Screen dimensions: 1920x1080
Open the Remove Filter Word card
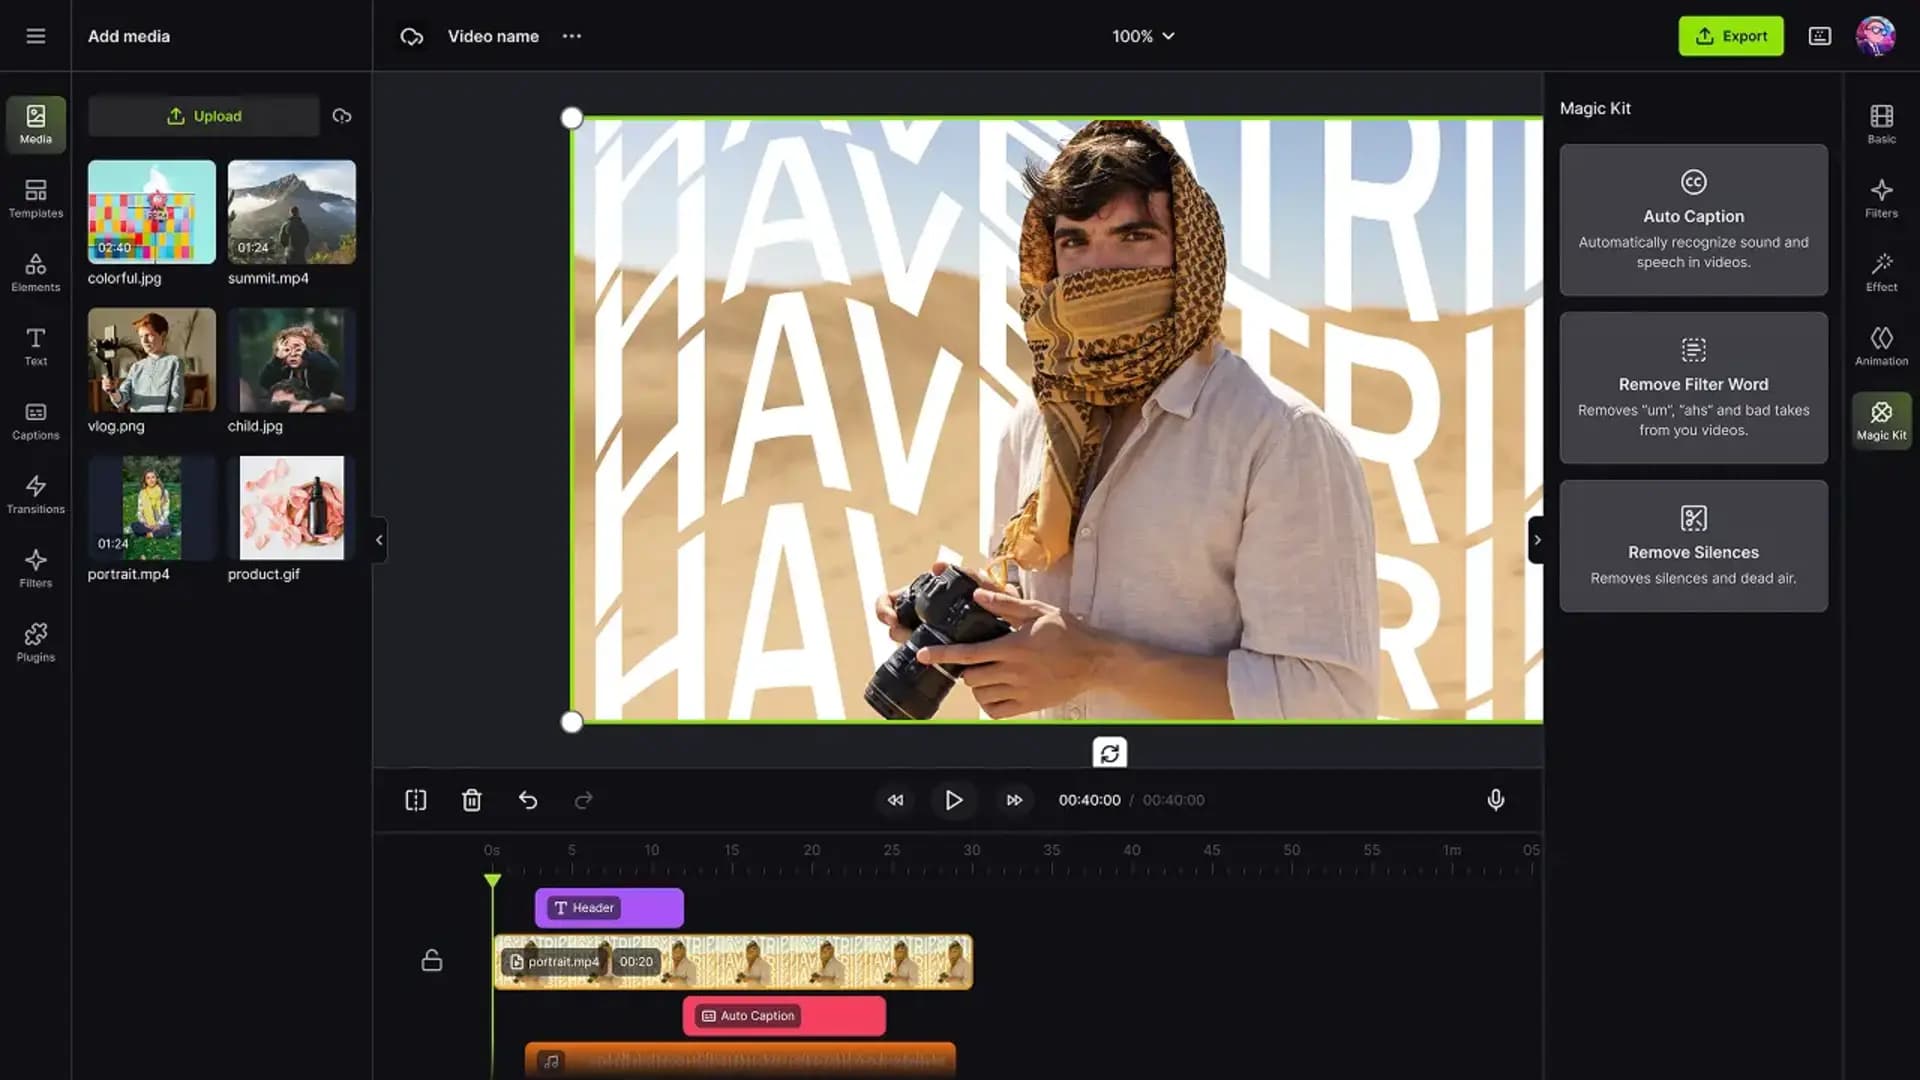pyautogui.click(x=1694, y=388)
